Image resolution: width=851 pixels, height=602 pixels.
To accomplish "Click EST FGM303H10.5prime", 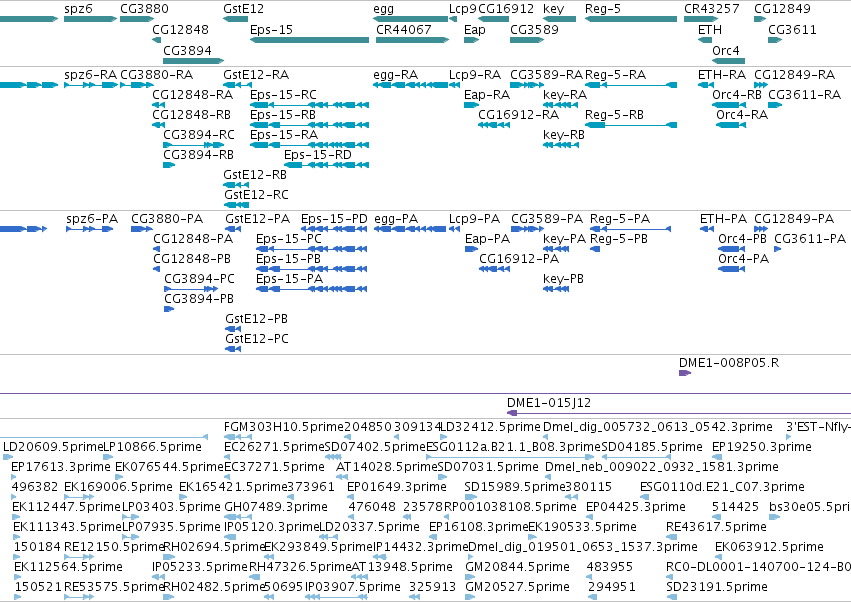I will click(x=284, y=427).
